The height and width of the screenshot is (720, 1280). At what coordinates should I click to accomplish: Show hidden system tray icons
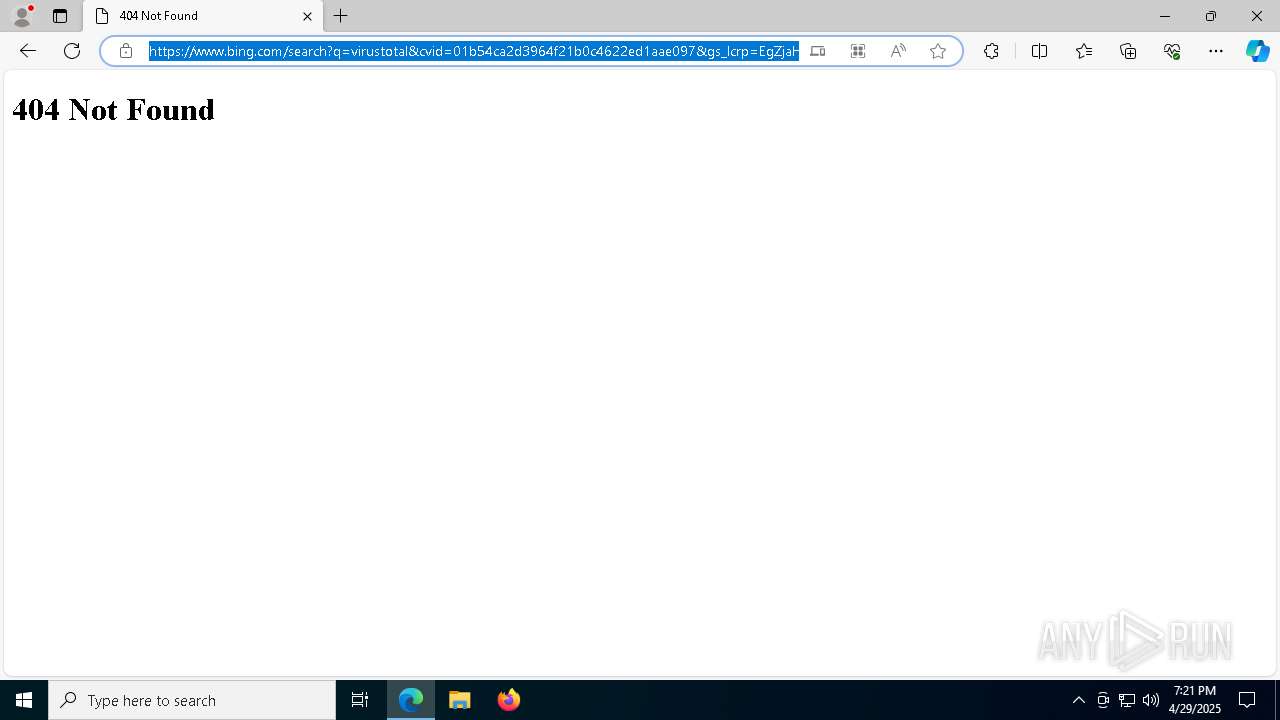[x=1079, y=700]
